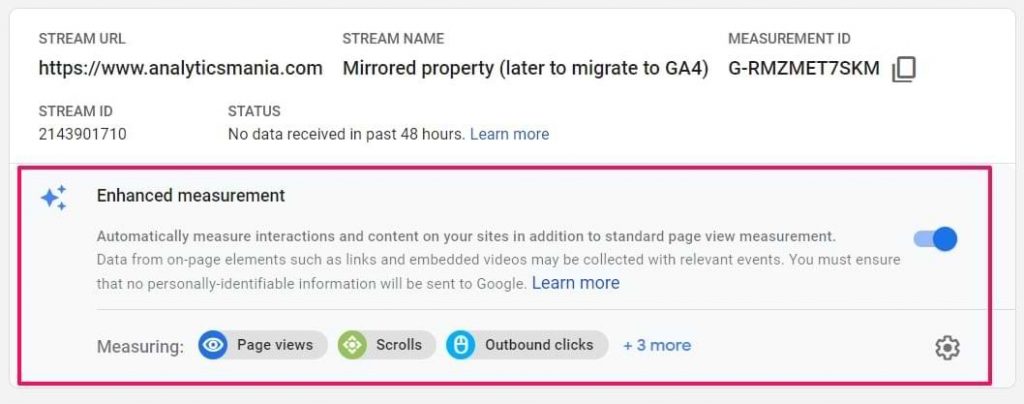Click the Scrolls chip icon

[x=352, y=345]
